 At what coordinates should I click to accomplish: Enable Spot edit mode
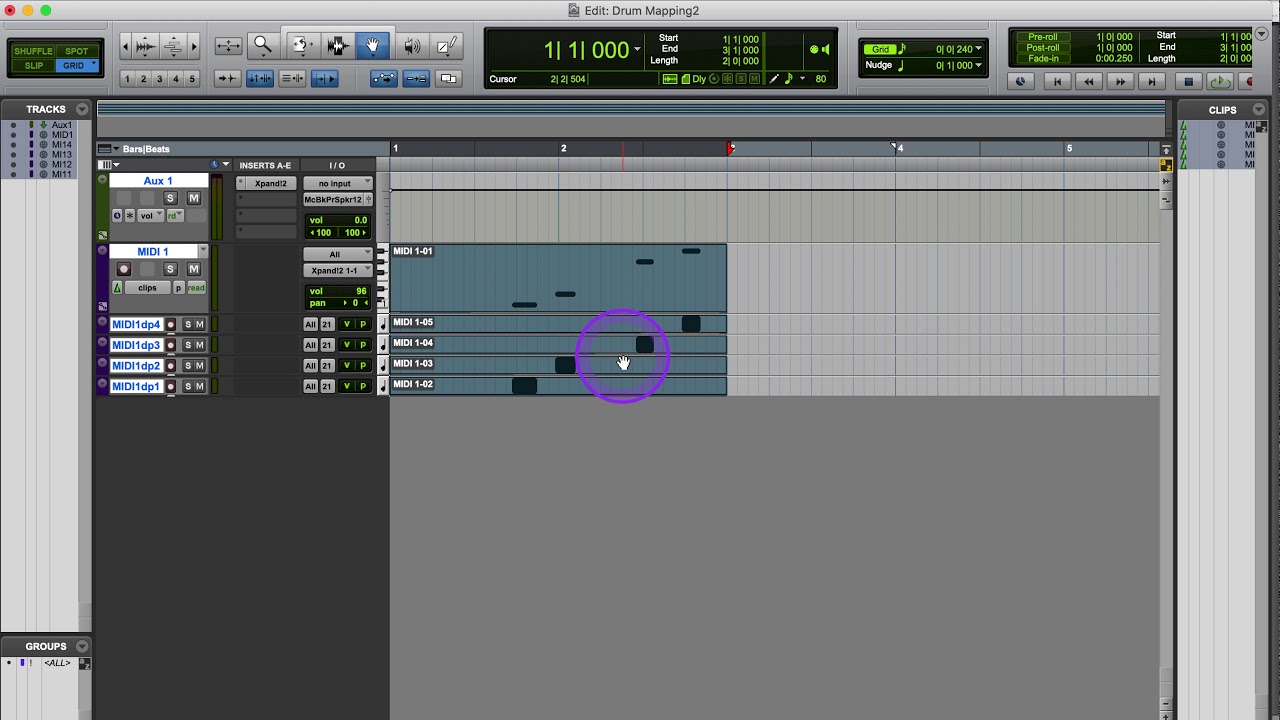[x=77, y=51]
